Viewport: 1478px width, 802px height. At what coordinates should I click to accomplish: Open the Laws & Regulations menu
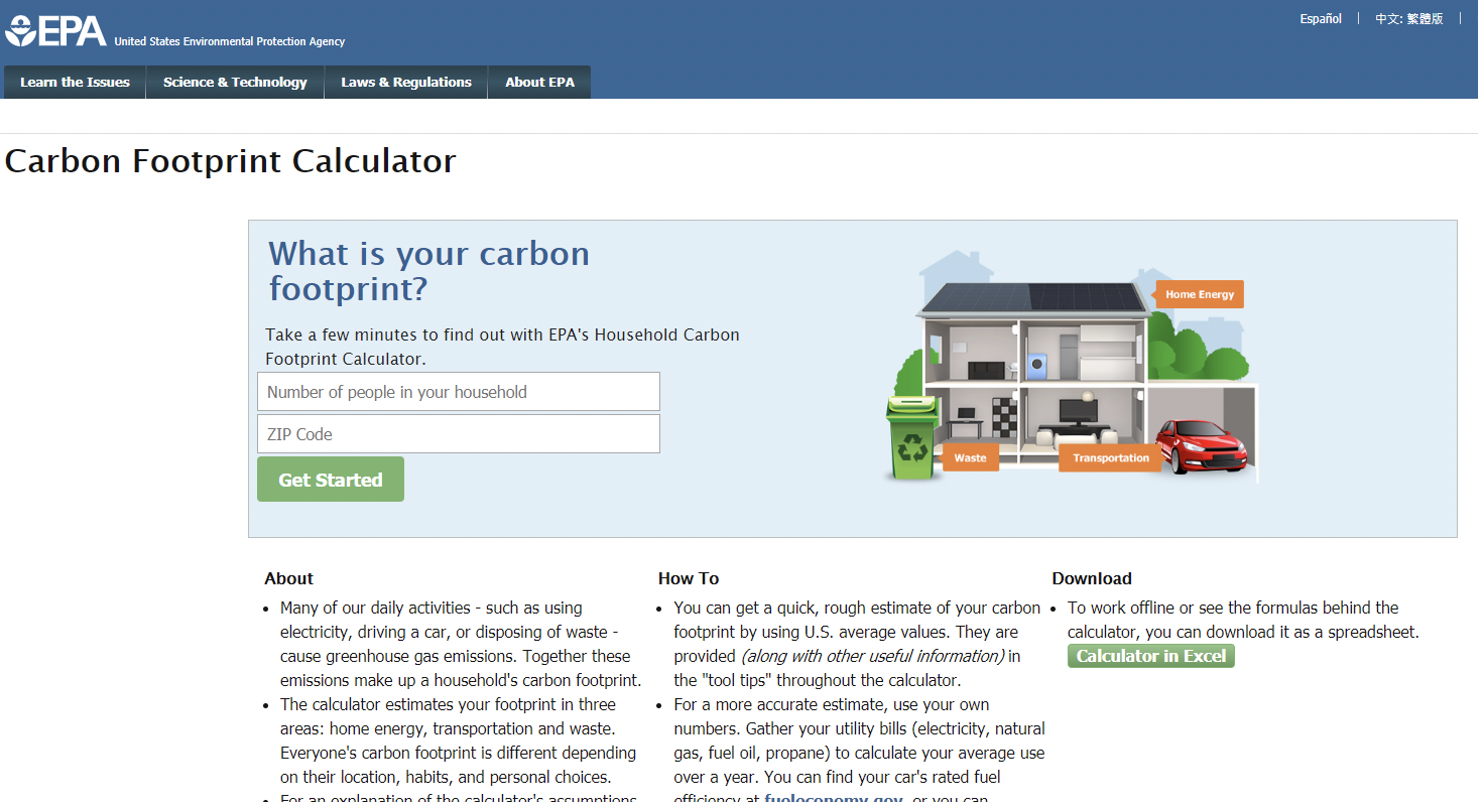tap(406, 82)
